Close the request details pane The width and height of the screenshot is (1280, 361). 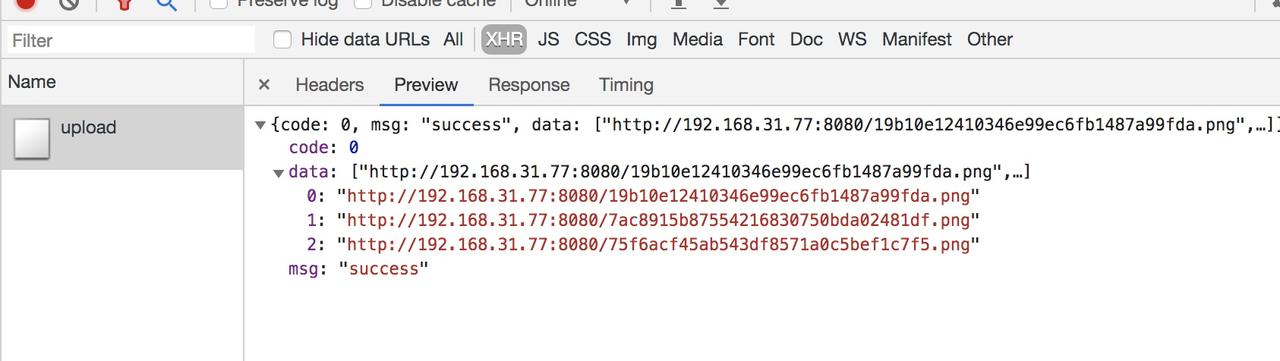[264, 85]
